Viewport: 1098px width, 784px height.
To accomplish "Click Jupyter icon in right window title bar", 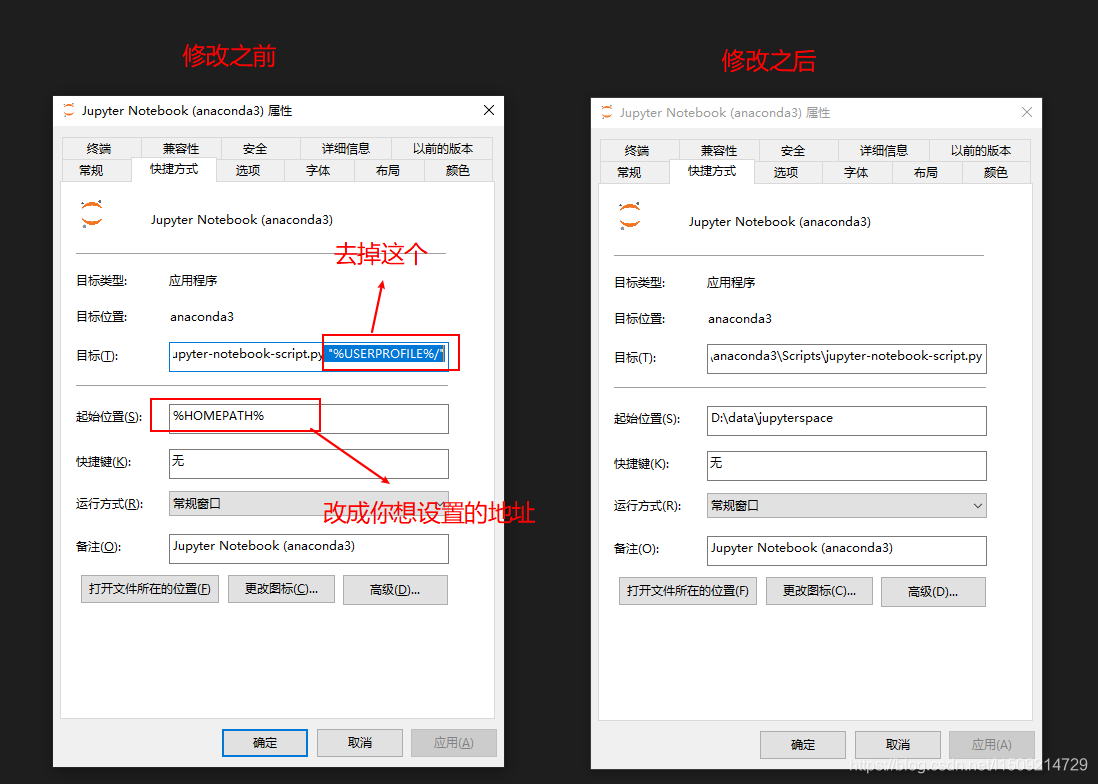I will [x=606, y=112].
